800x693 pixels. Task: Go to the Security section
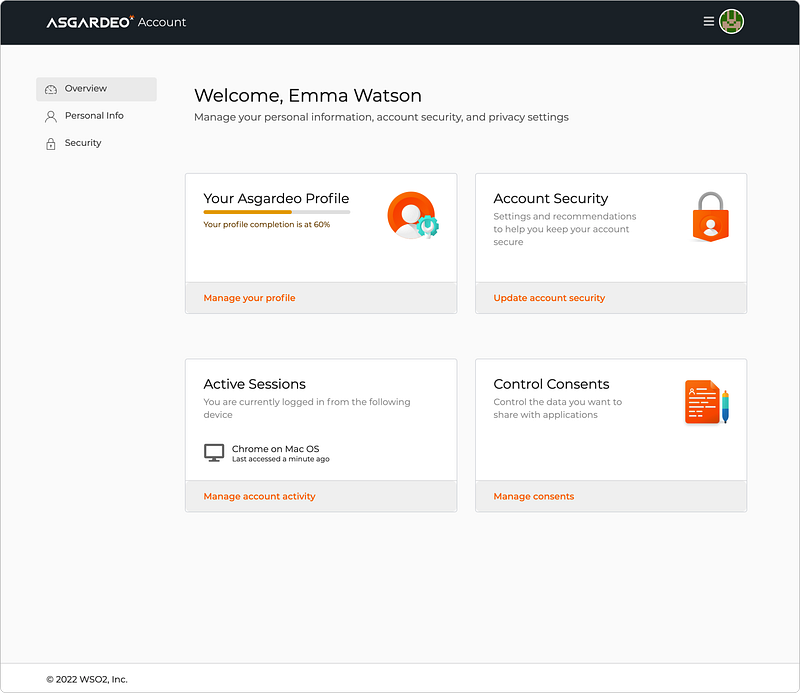point(96,143)
